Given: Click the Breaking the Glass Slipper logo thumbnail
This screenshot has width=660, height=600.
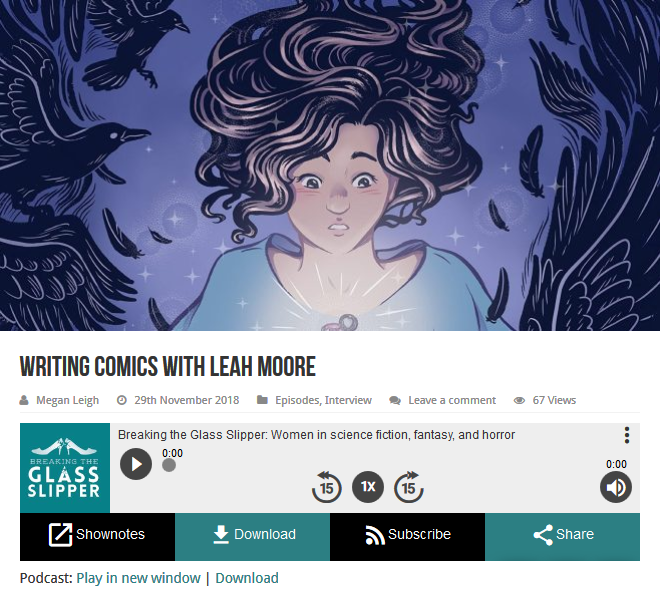Looking at the screenshot, I should 65,468.
